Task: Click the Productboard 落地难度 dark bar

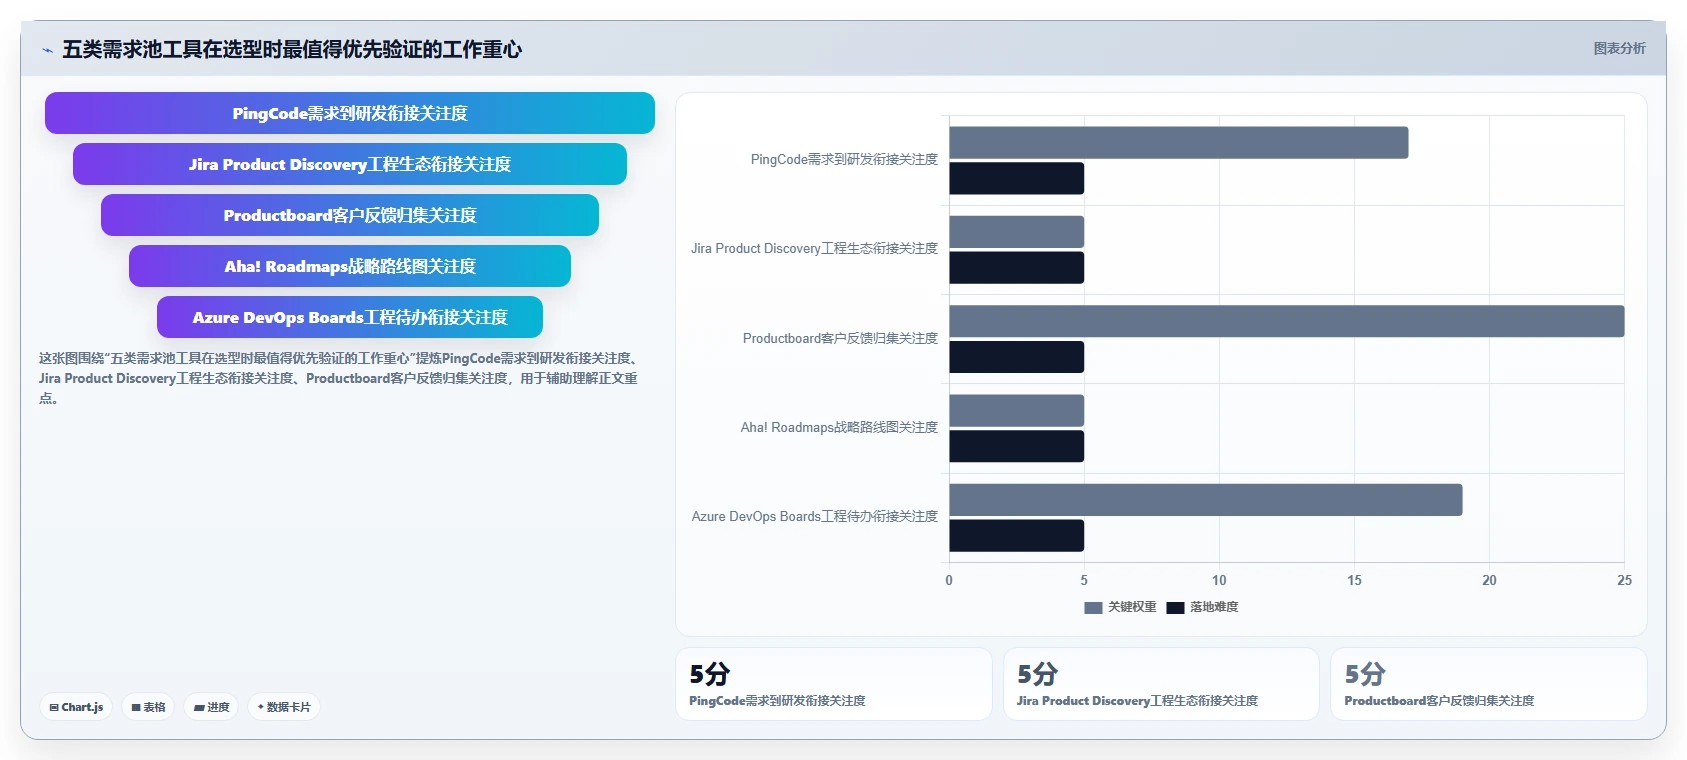Action: click(1017, 357)
